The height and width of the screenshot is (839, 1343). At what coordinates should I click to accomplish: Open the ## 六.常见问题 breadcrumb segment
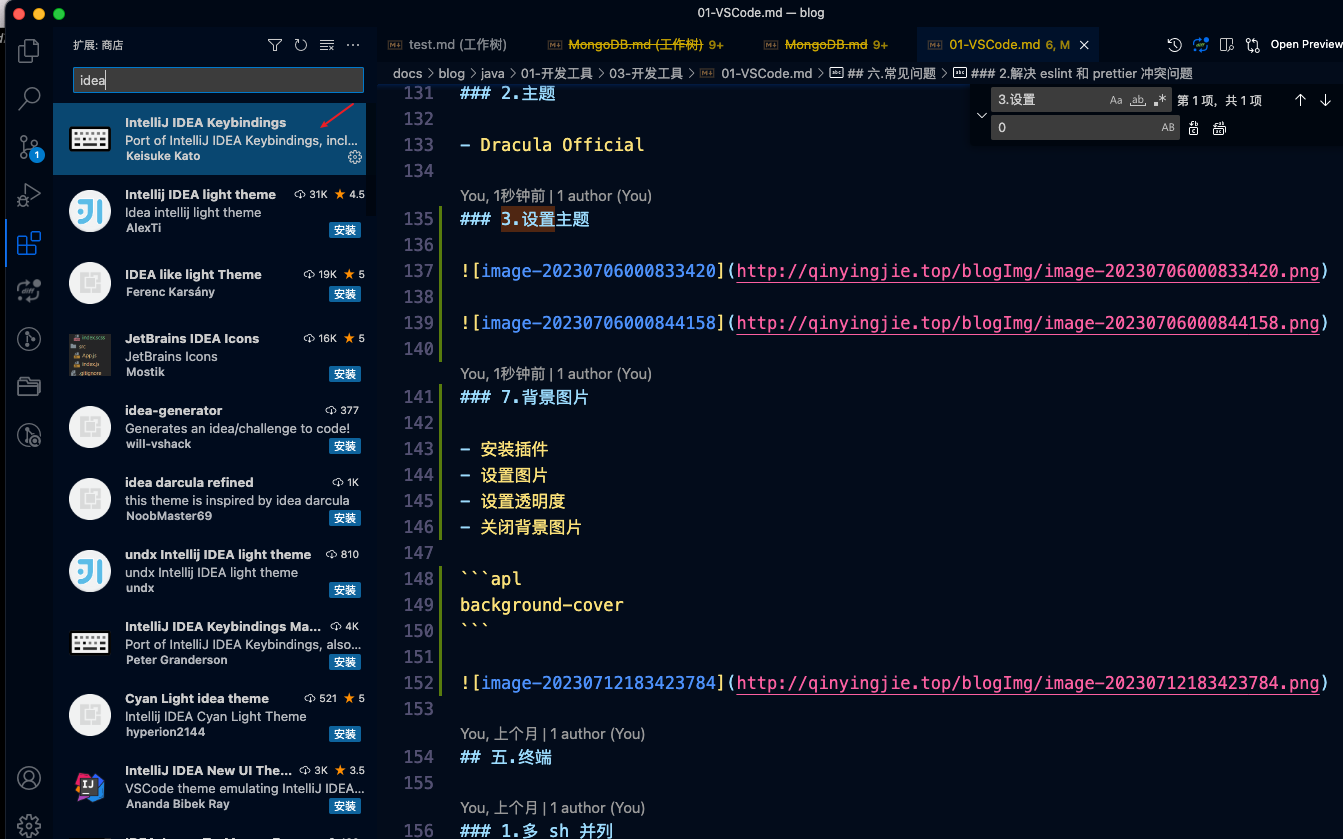pos(883,73)
